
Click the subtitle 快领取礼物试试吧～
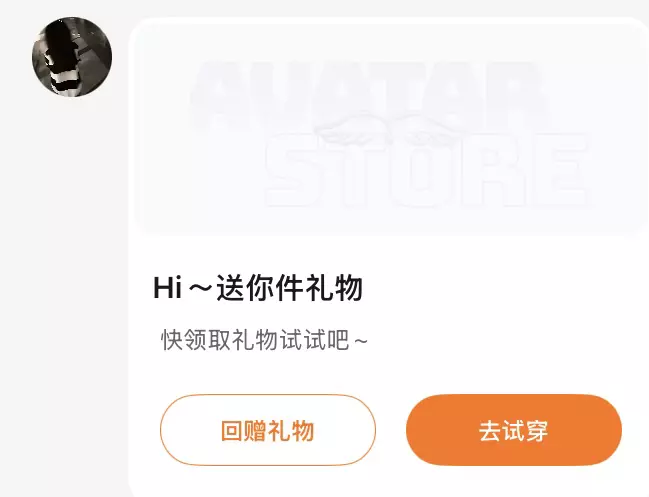(x=264, y=340)
